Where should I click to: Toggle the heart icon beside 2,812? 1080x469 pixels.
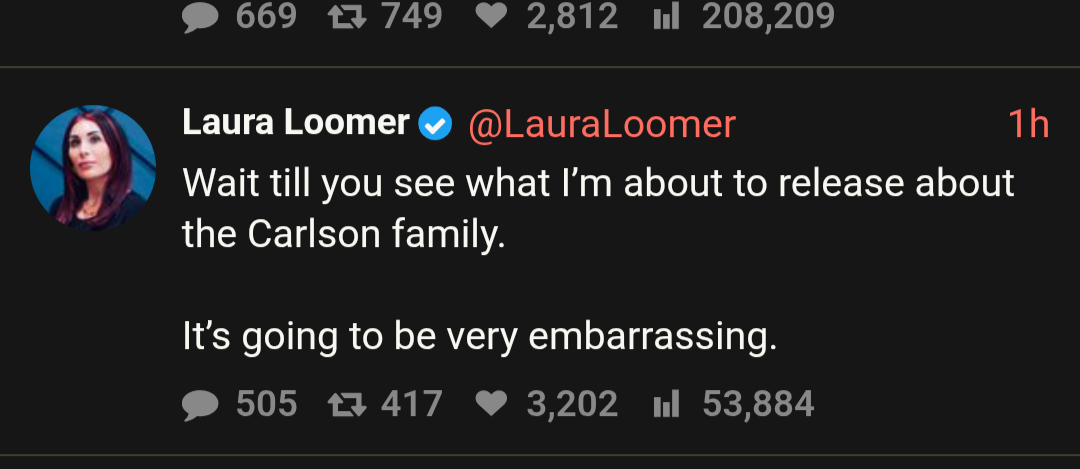[491, 16]
